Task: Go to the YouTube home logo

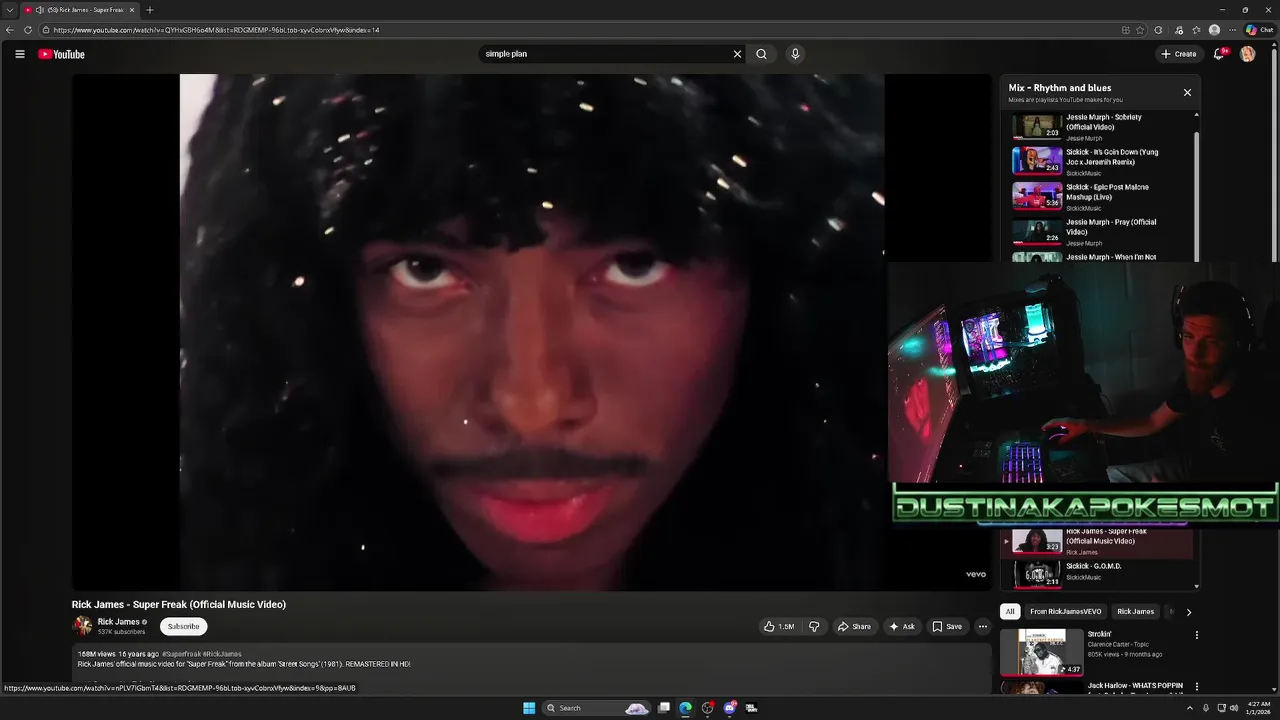Action: pyautogui.click(x=62, y=54)
